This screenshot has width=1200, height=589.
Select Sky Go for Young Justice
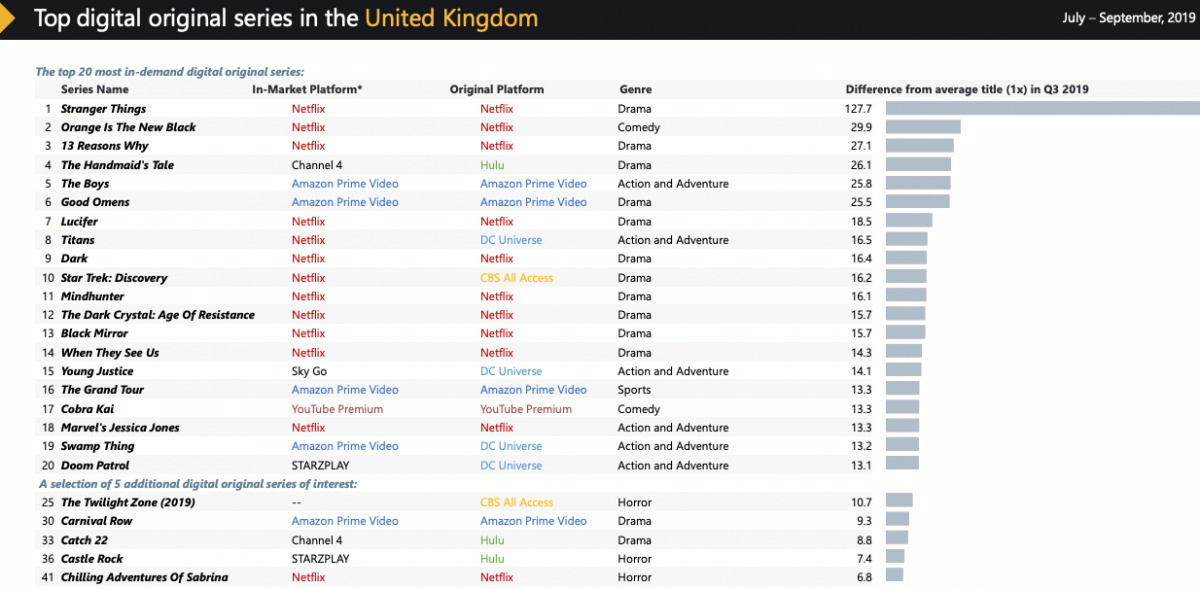point(310,371)
